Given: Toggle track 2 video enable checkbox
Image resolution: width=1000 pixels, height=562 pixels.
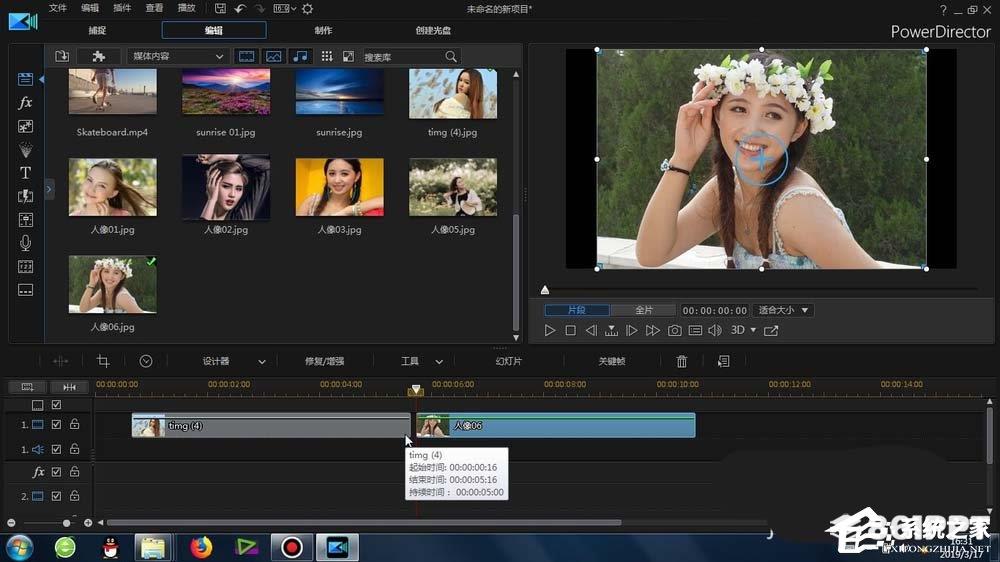Looking at the screenshot, I should (x=56, y=496).
